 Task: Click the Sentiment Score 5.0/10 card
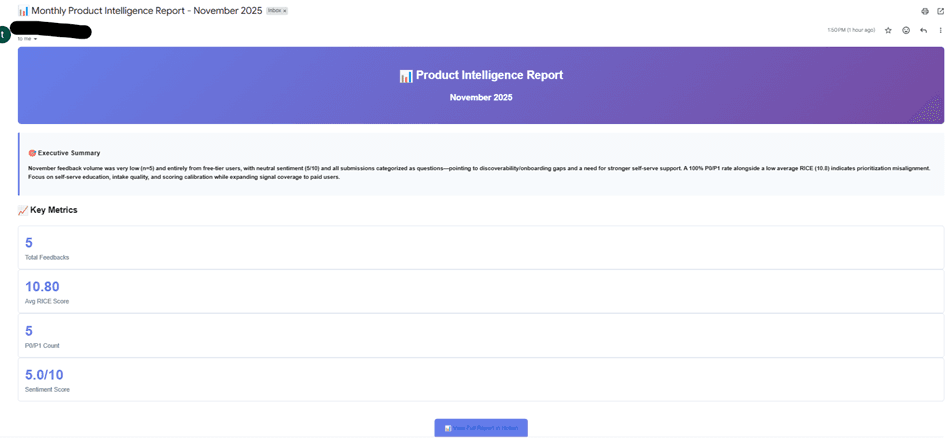pos(481,379)
